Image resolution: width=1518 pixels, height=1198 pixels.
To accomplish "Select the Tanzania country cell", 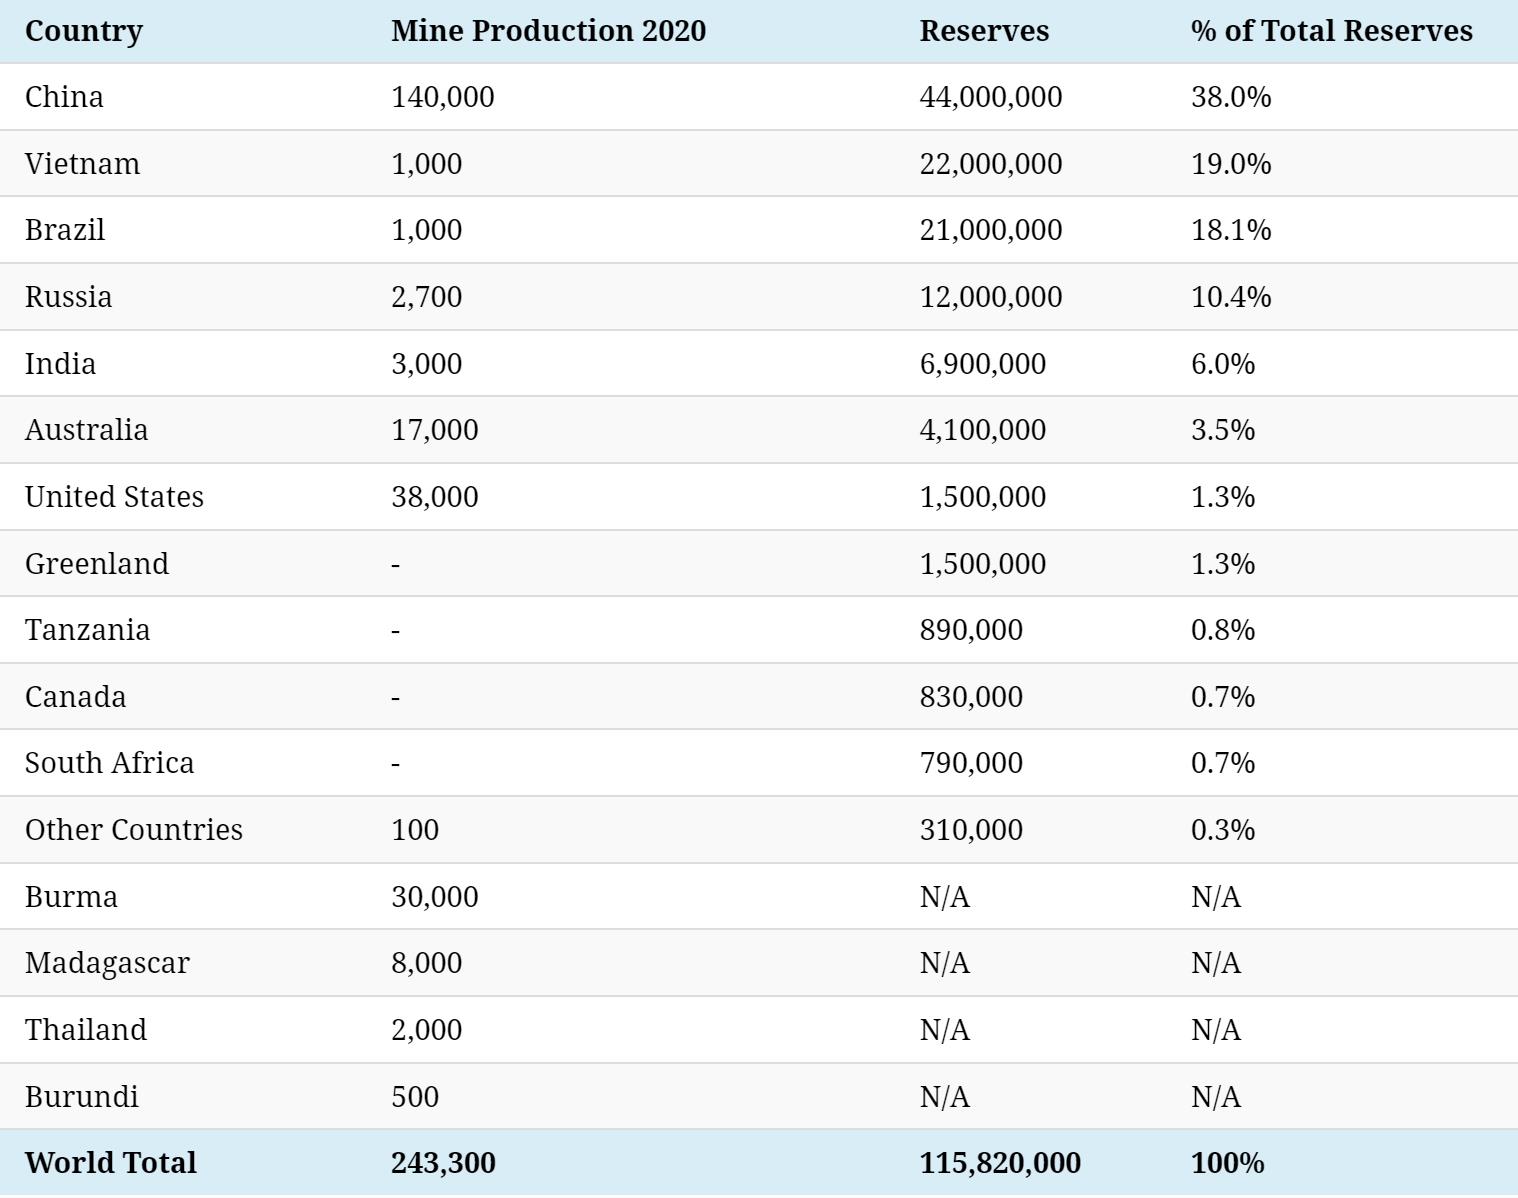I will pos(87,630).
